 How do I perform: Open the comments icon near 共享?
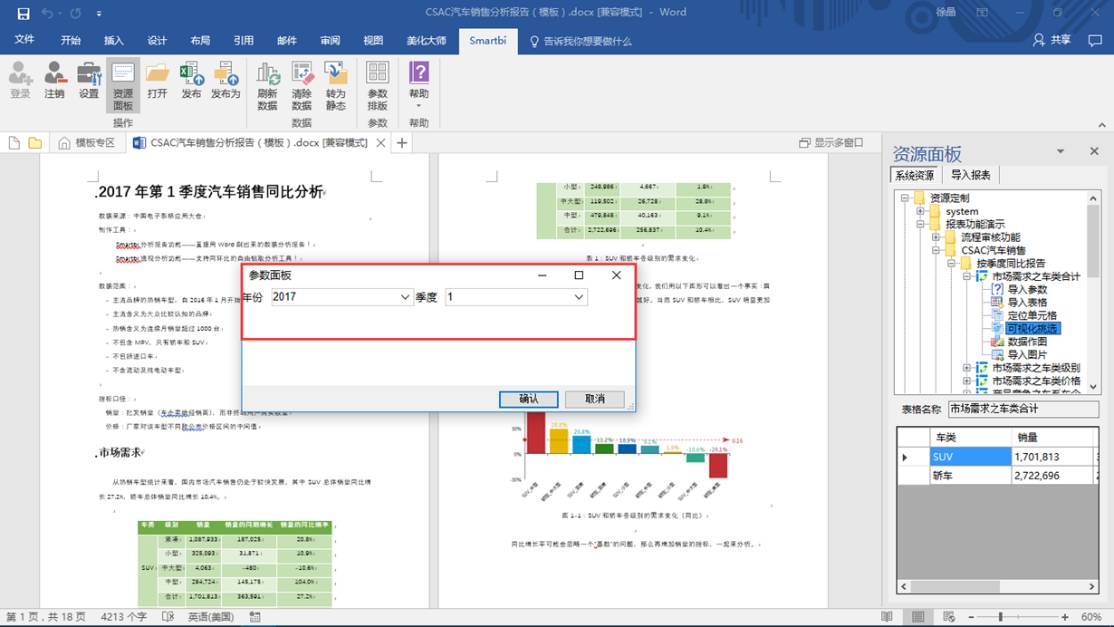1095,40
